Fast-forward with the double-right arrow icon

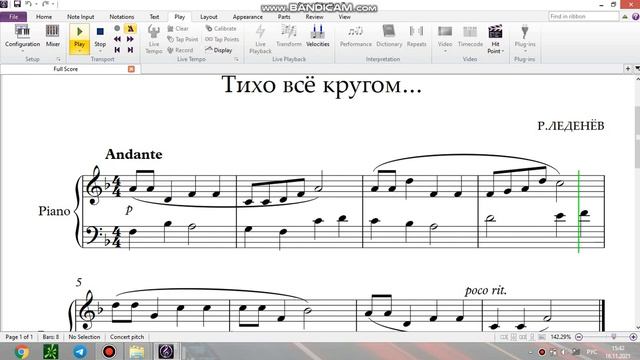pyautogui.click(x=130, y=39)
